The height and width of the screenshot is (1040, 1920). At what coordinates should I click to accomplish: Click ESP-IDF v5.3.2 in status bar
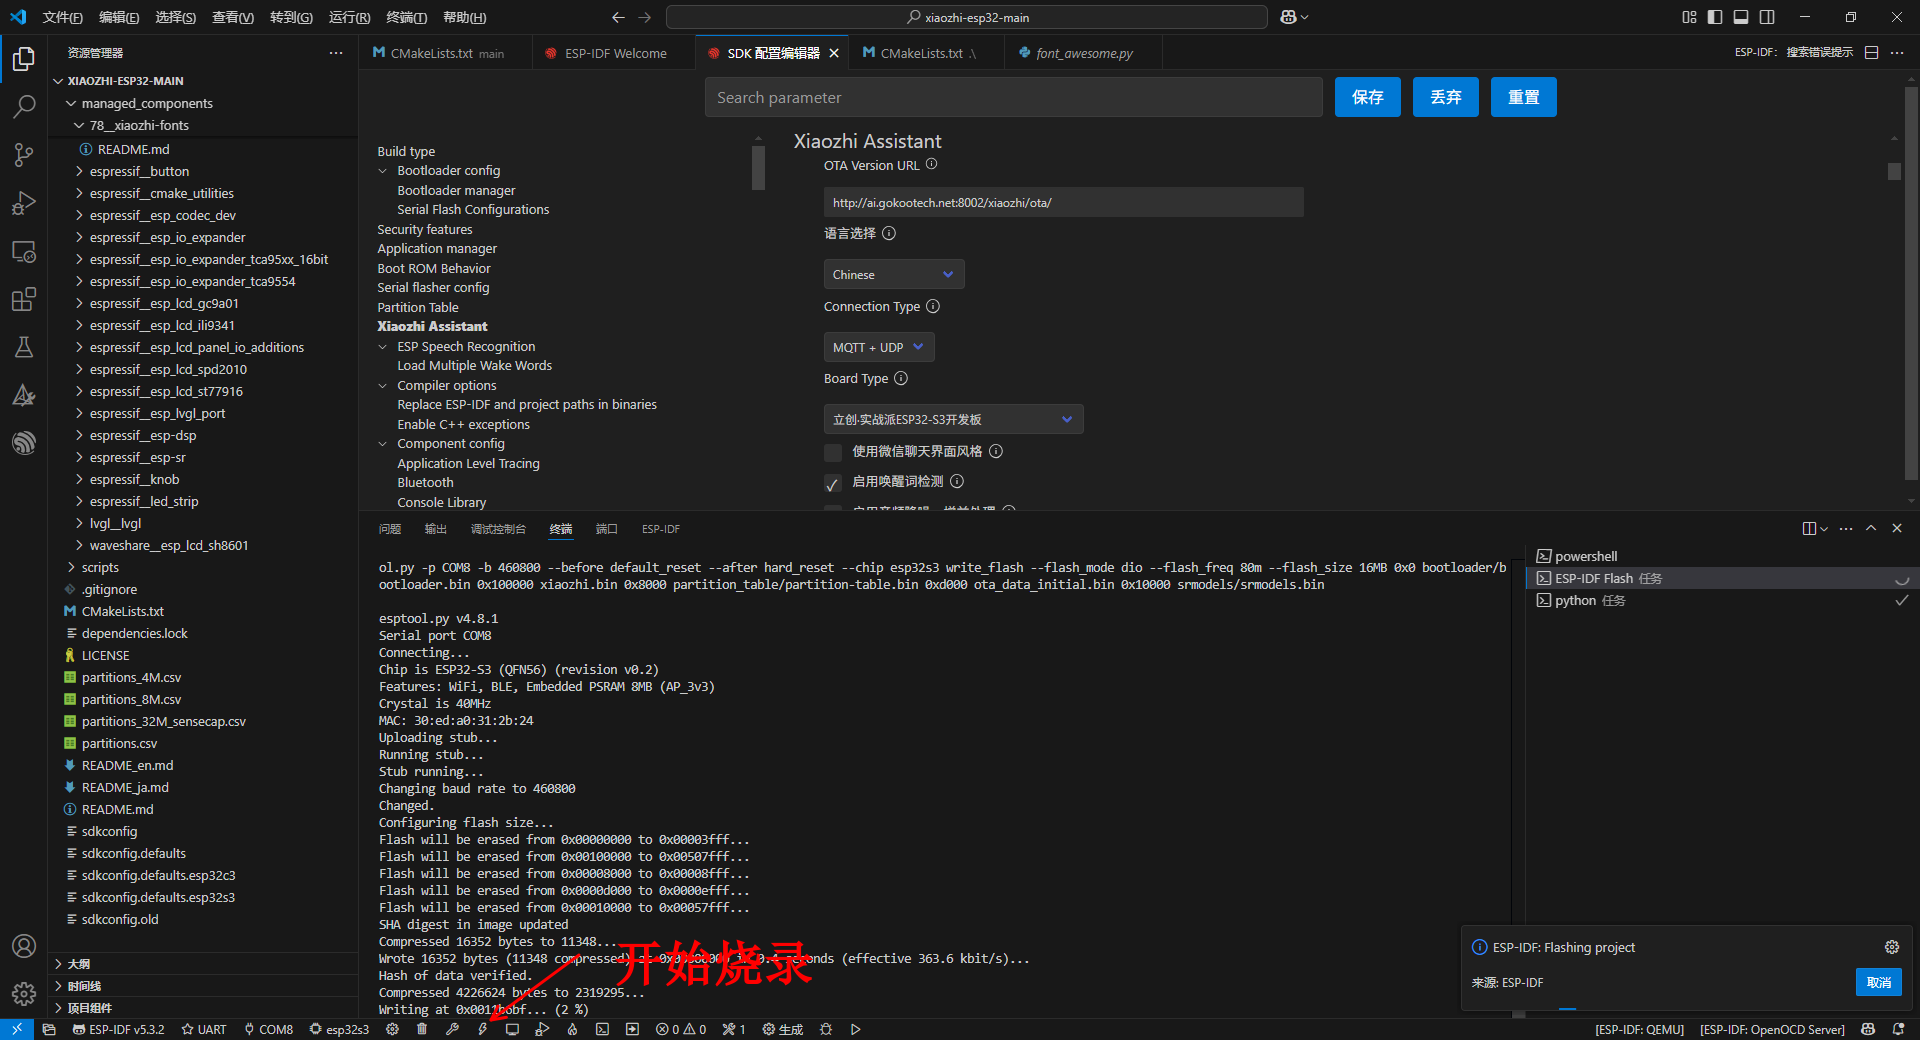pyautogui.click(x=118, y=1029)
